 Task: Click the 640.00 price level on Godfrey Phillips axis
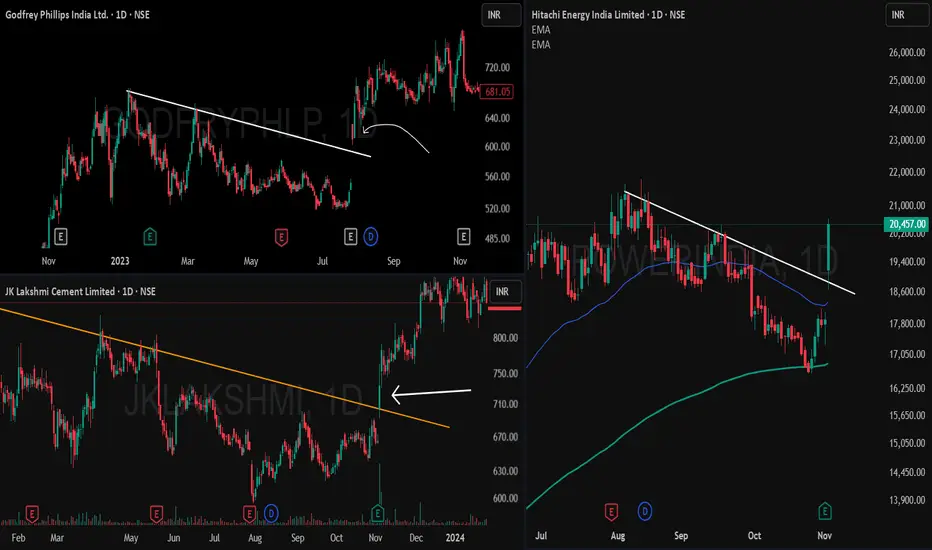pos(498,118)
